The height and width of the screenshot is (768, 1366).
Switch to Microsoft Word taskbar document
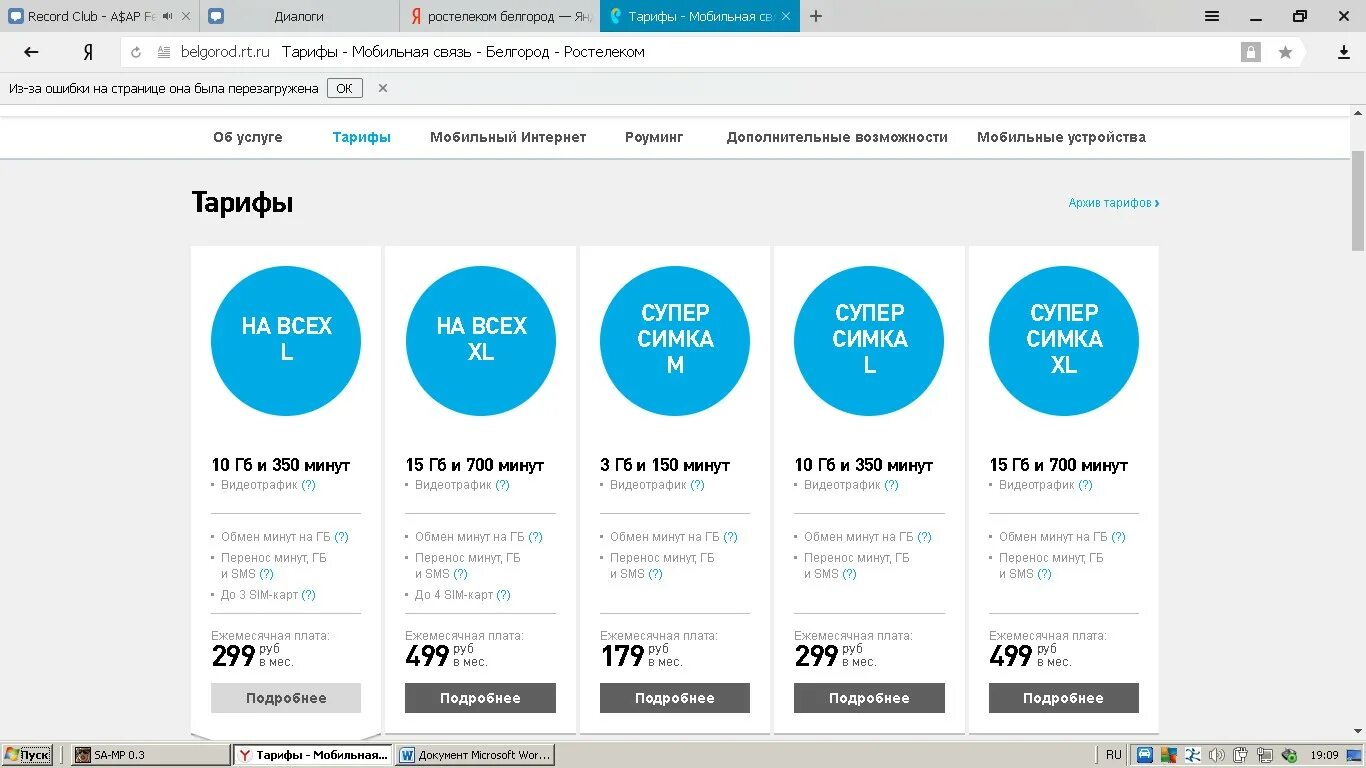[475, 755]
